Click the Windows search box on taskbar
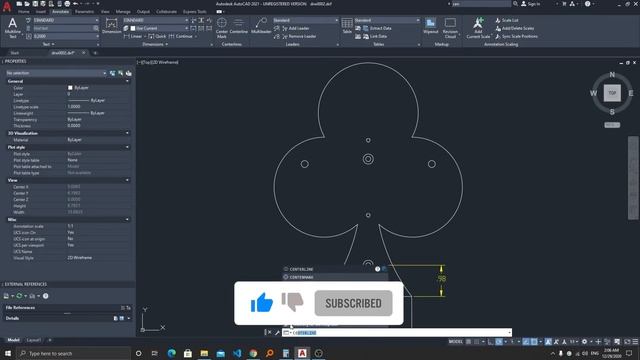The width and height of the screenshot is (640, 360). (x=73, y=353)
